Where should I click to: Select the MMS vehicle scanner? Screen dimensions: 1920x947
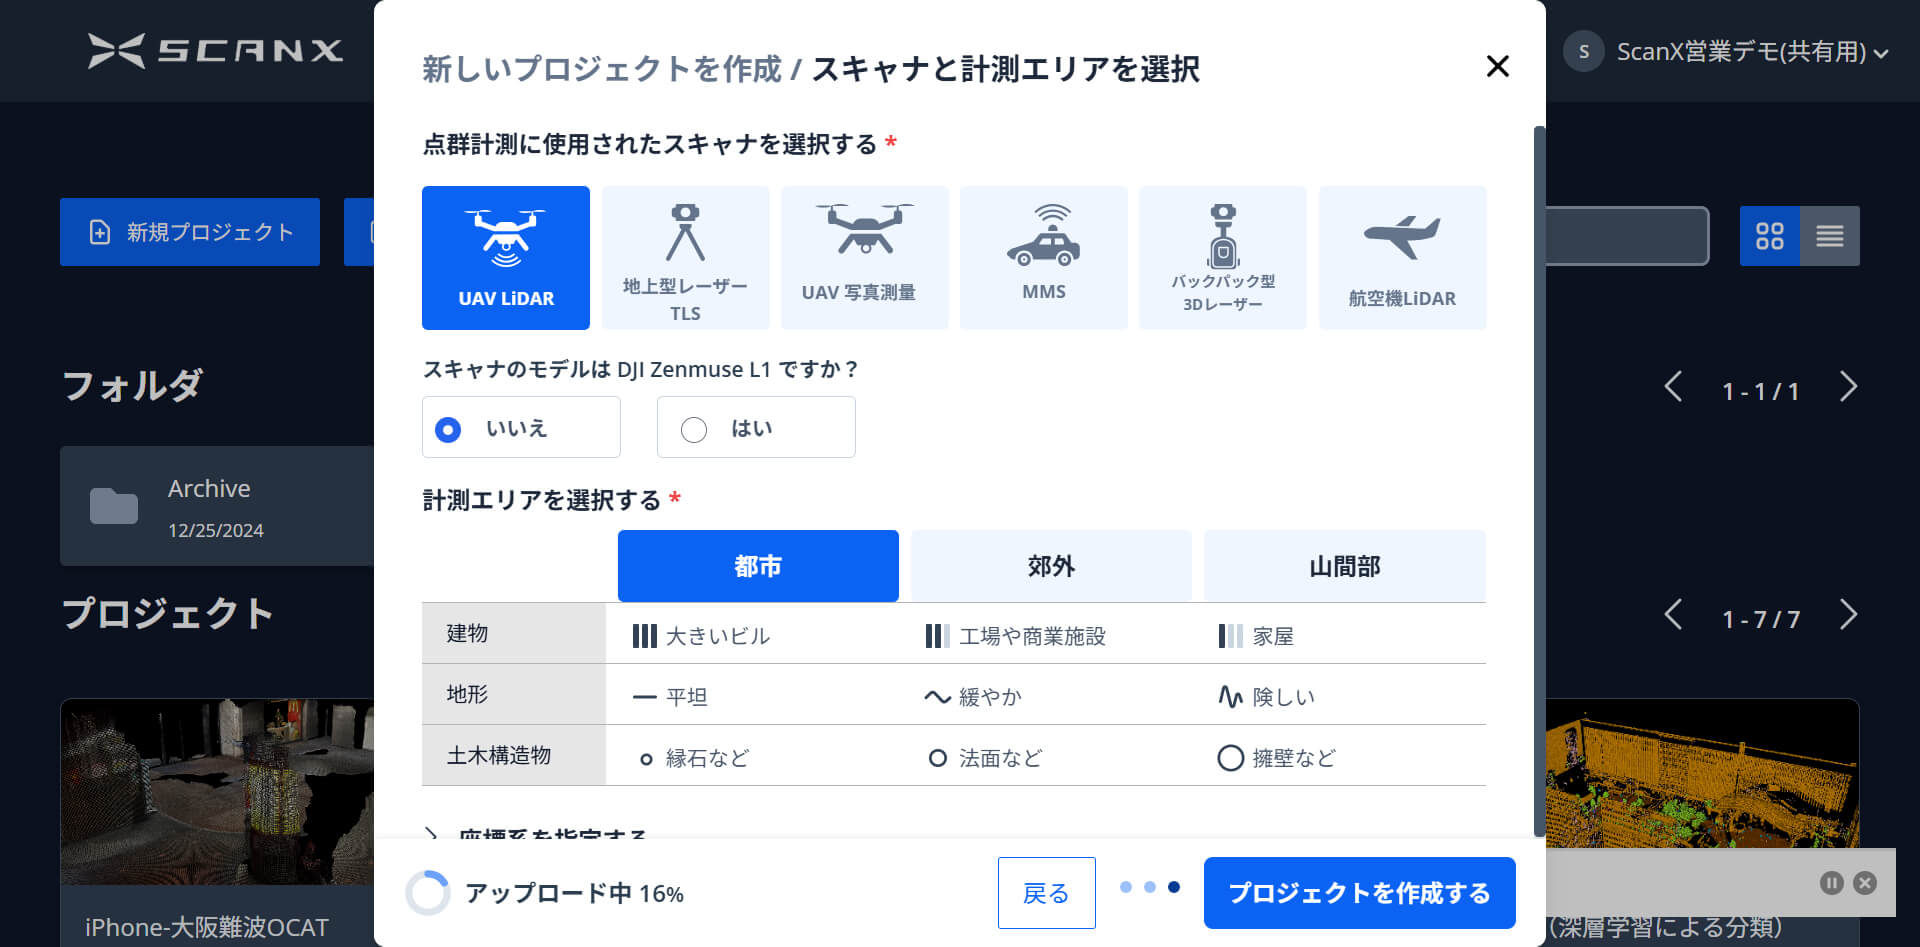coord(1043,257)
